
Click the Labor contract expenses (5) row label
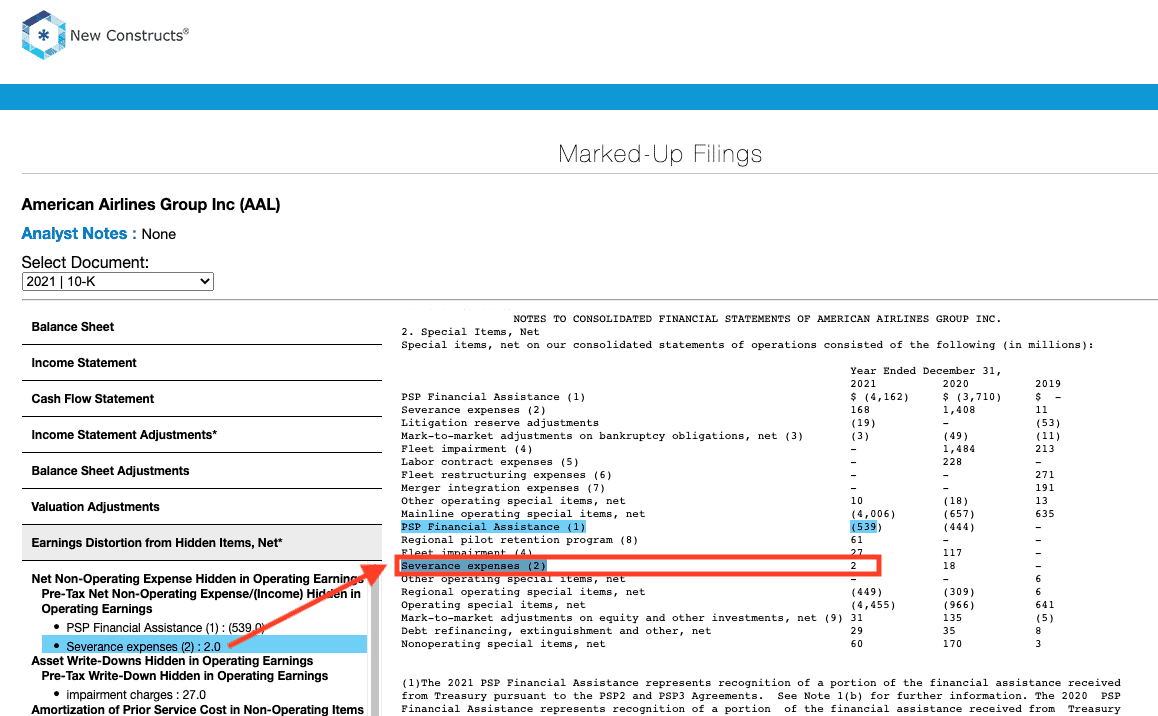[490, 462]
